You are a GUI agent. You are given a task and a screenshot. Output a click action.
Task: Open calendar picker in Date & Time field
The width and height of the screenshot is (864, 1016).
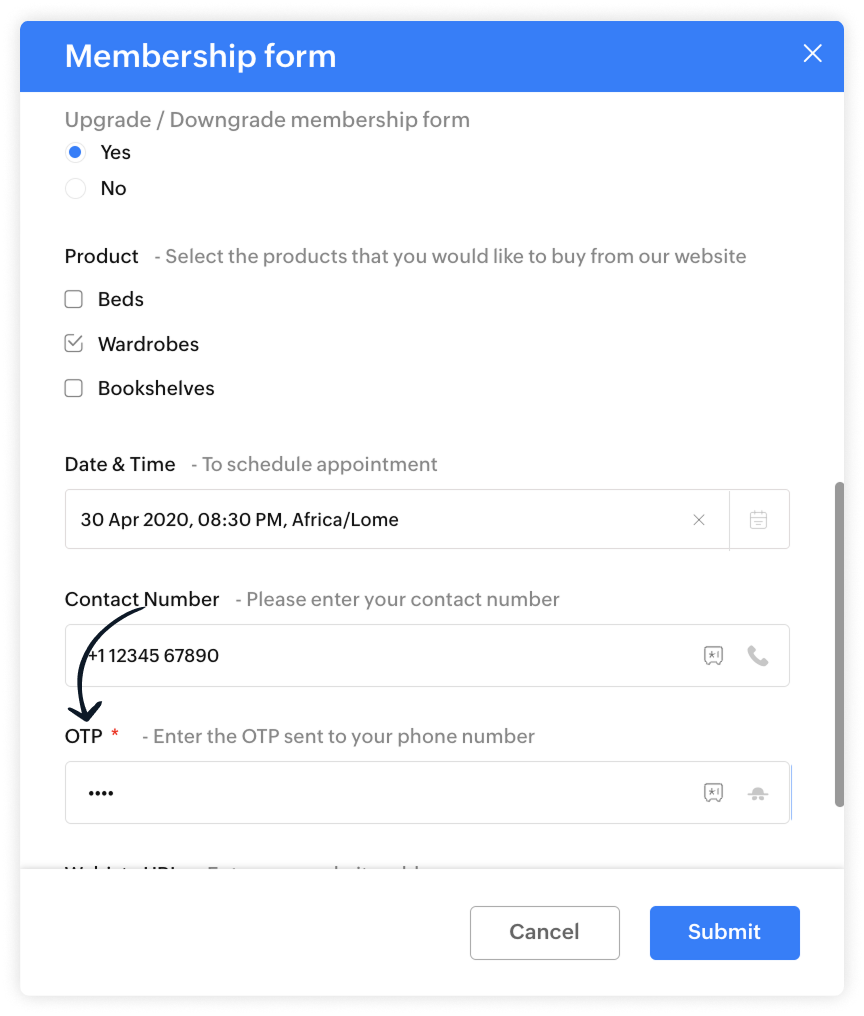click(x=758, y=520)
